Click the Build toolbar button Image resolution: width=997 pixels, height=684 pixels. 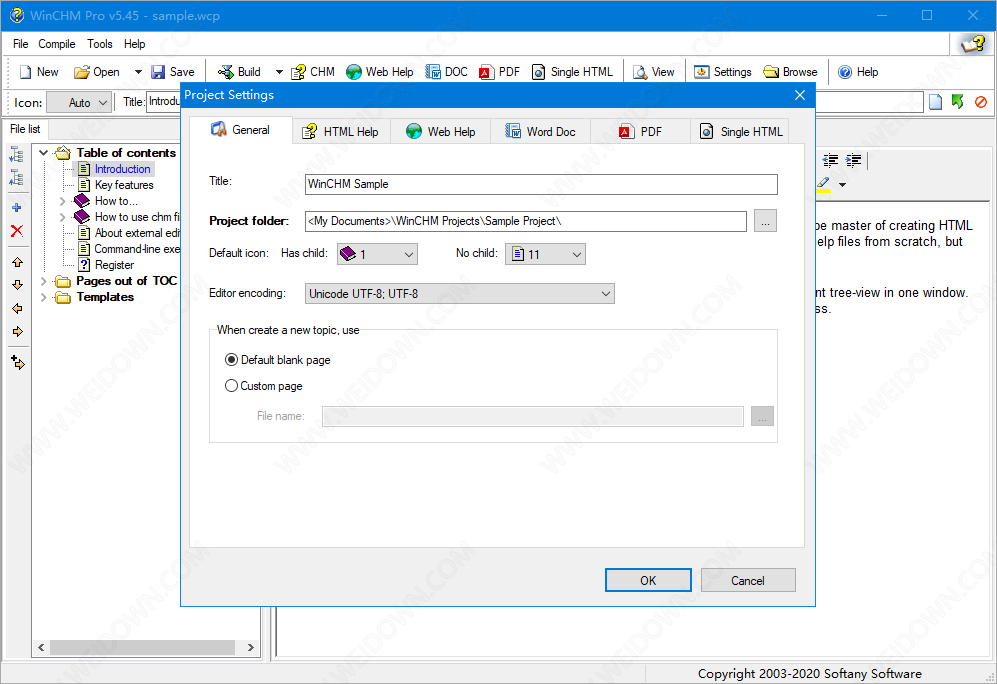(239, 72)
